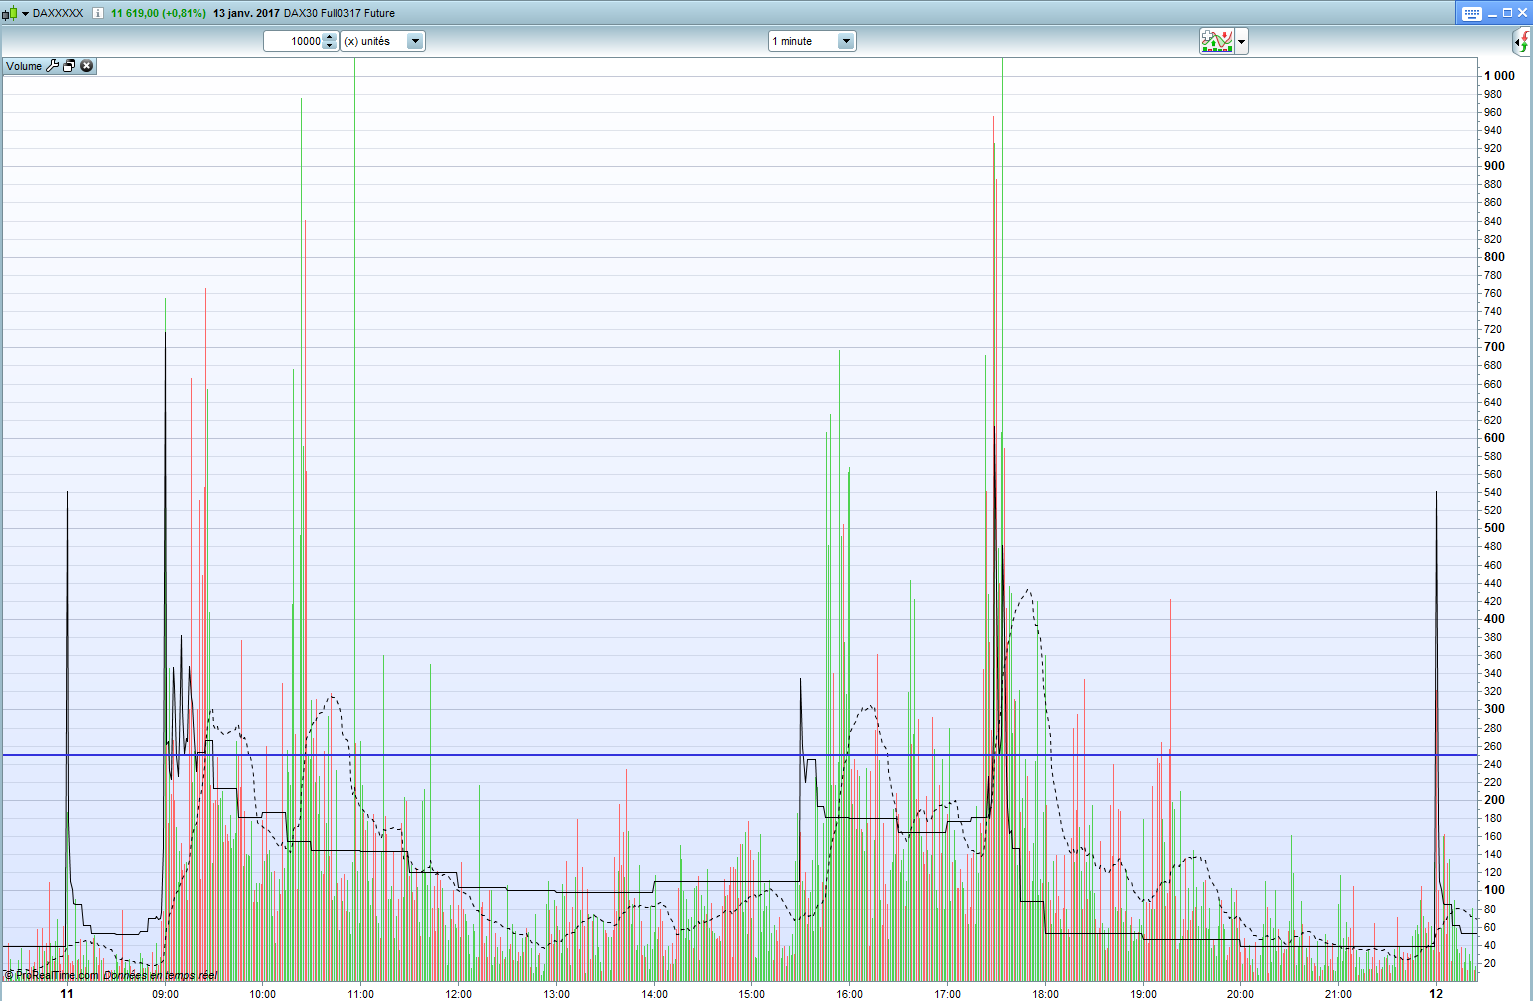Open the (x) unités dropdown
The image size is (1533, 1001).
(x=415, y=41)
